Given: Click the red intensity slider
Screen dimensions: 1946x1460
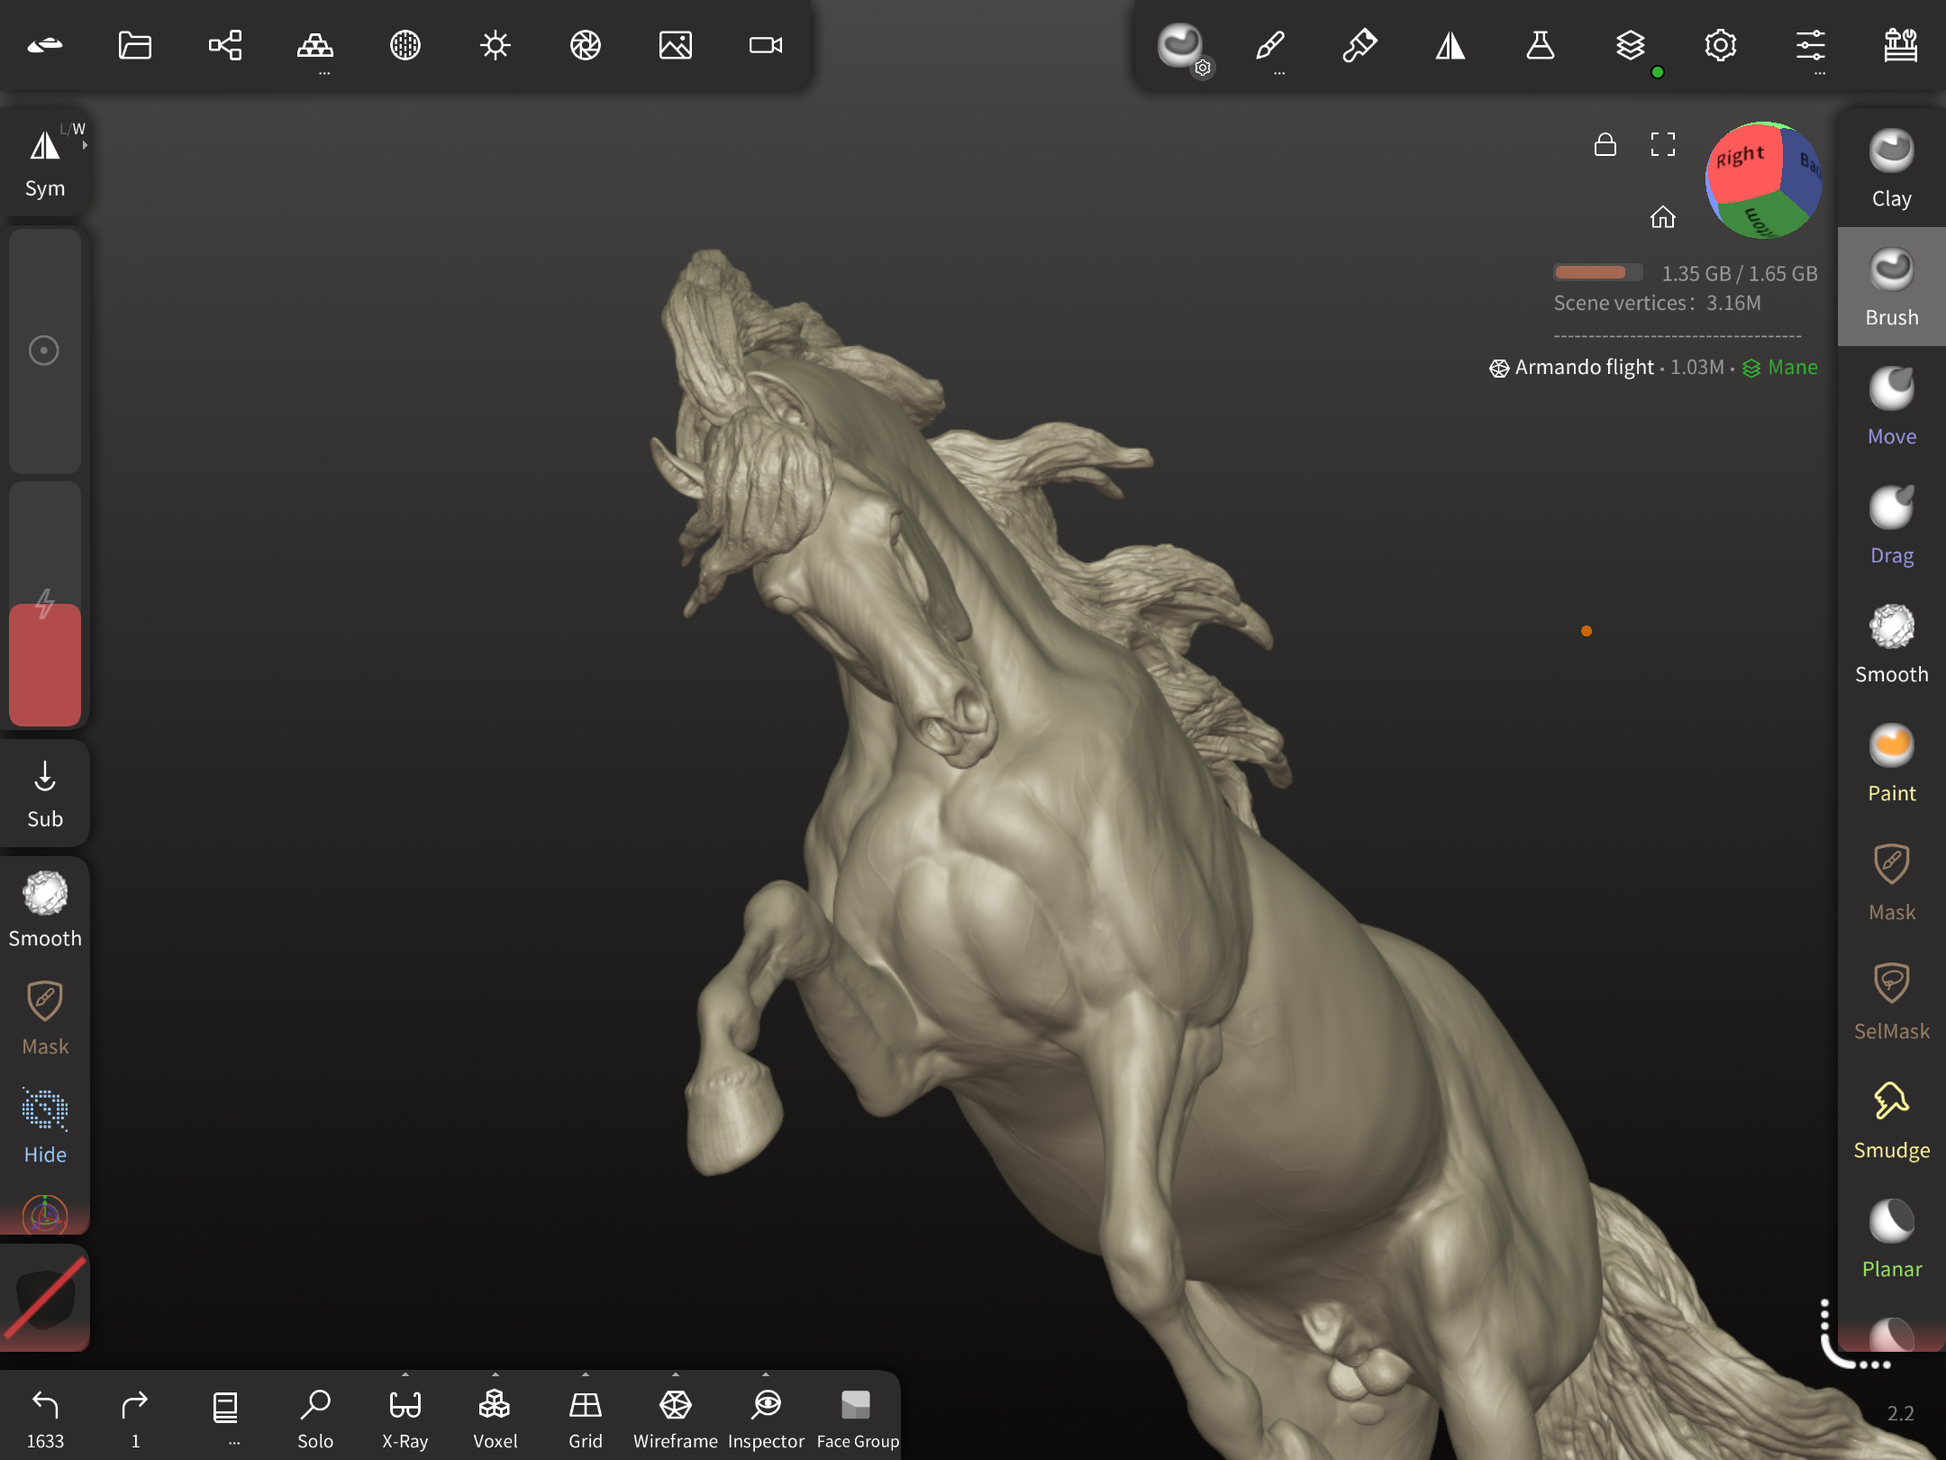Looking at the screenshot, I should click(45, 664).
